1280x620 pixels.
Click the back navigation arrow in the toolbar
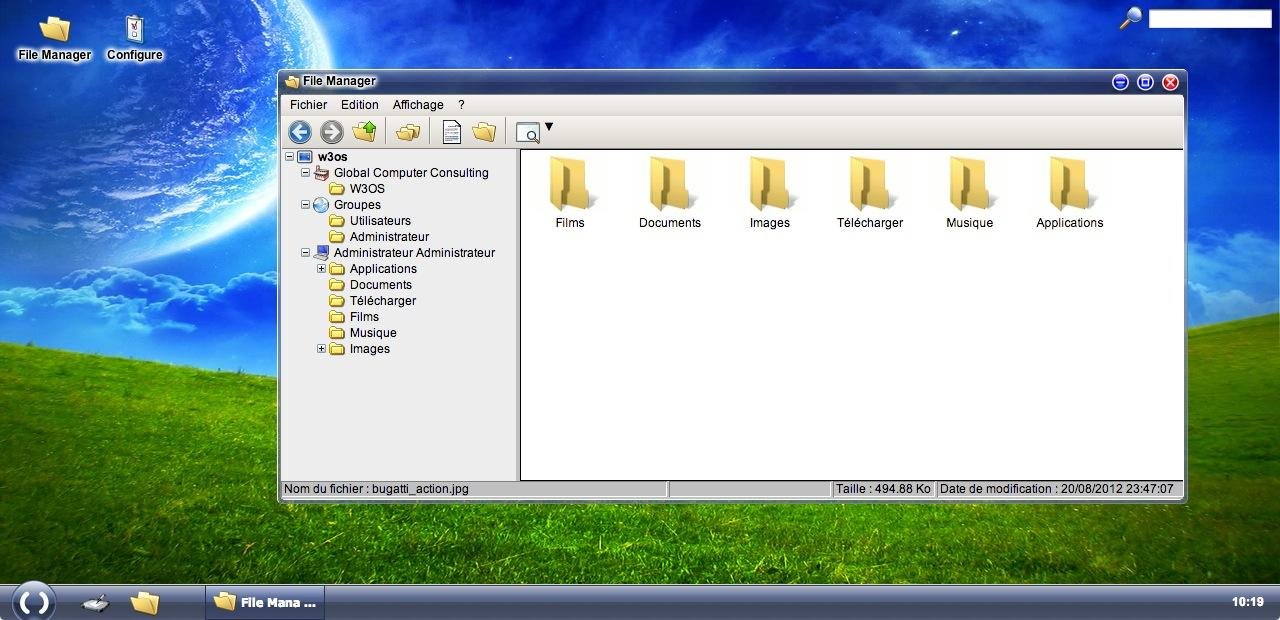pyautogui.click(x=299, y=131)
